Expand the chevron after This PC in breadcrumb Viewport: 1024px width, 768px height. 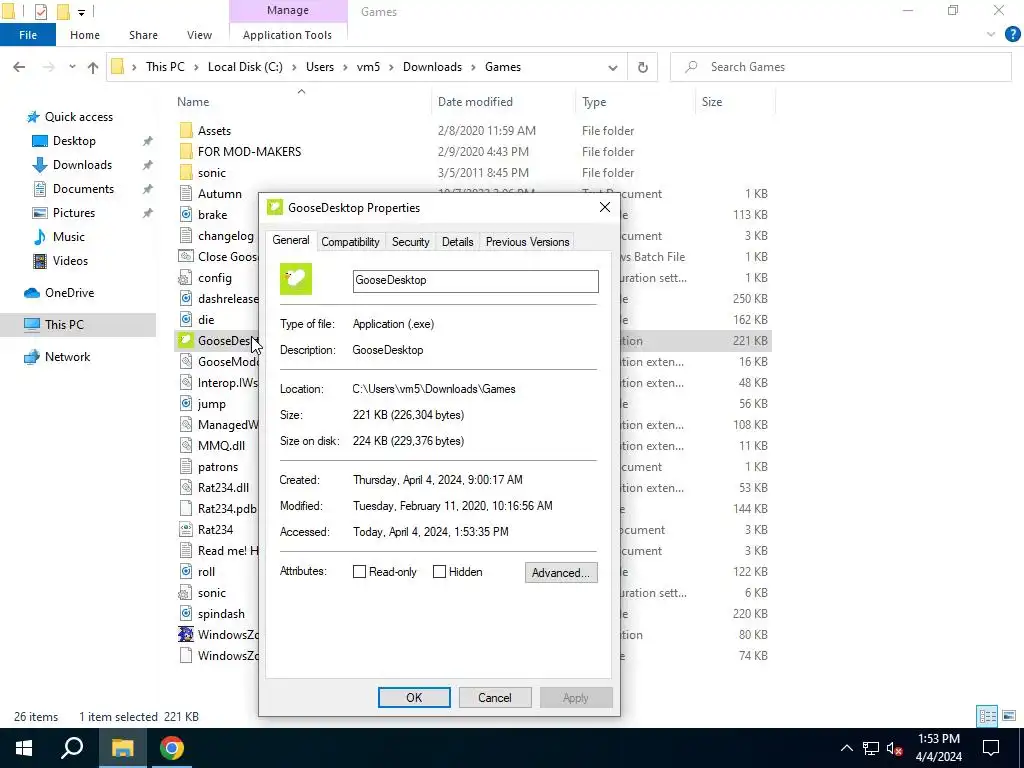point(196,67)
